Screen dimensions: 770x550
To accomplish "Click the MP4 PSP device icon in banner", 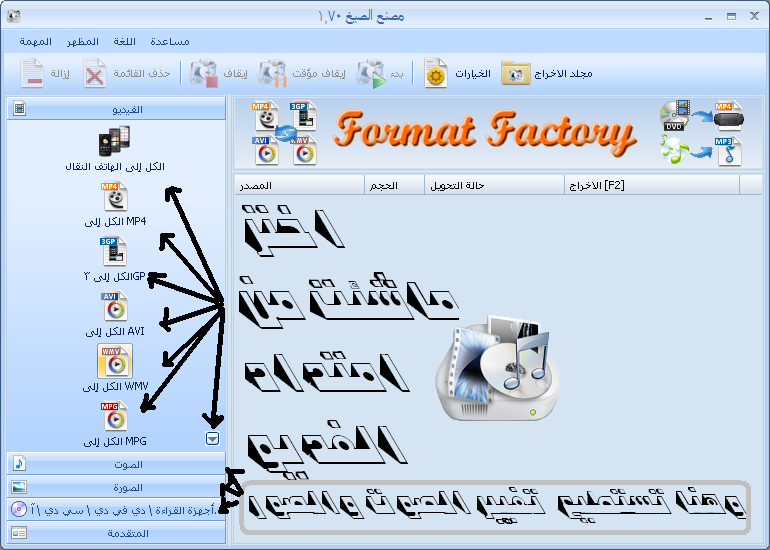I will pyautogui.click(x=728, y=116).
